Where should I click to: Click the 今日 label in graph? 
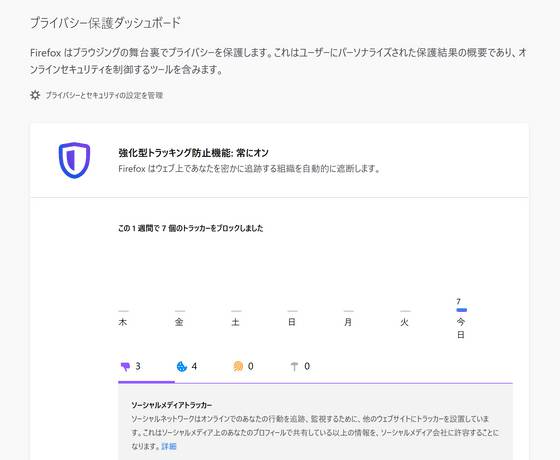pos(461,328)
